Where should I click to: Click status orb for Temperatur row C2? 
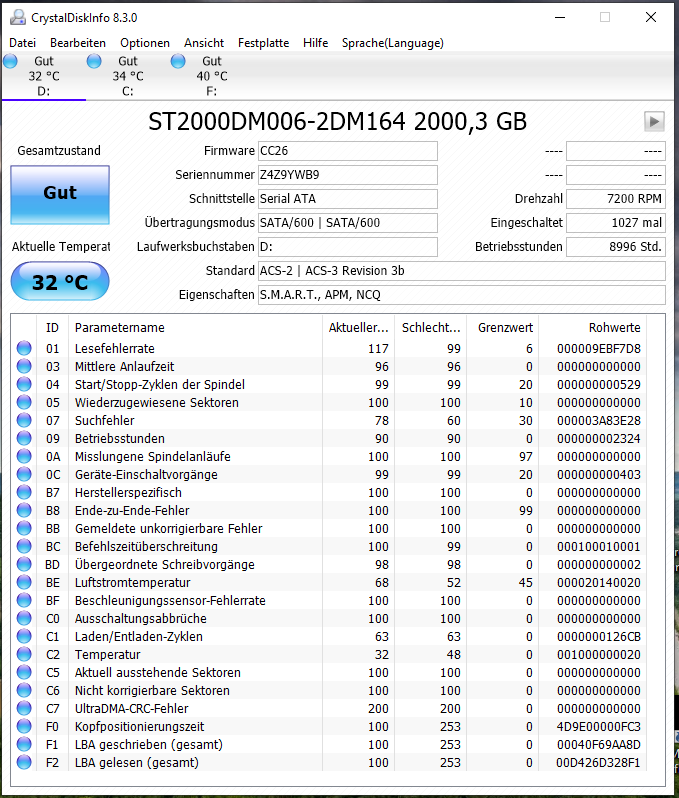(x=24, y=654)
